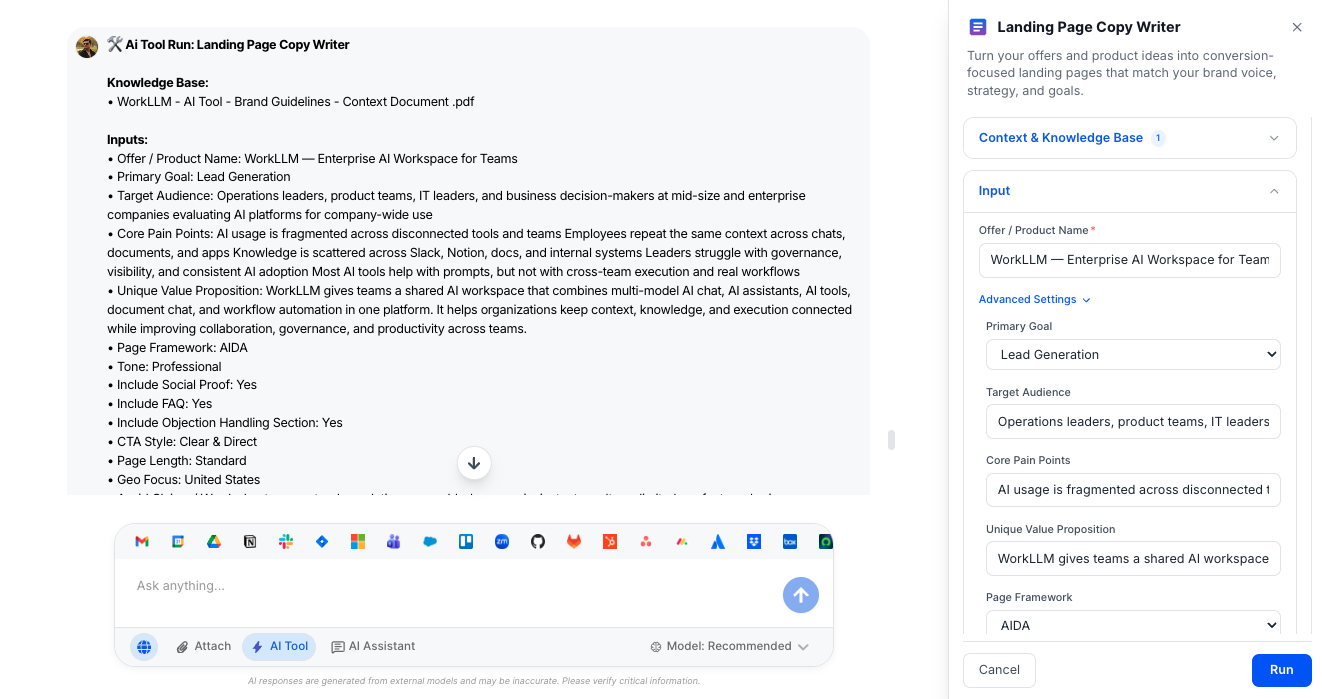The height and width of the screenshot is (699, 1322).
Task: Click the 'CTA Style: Clear & Direct' line
Action: coord(182,442)
